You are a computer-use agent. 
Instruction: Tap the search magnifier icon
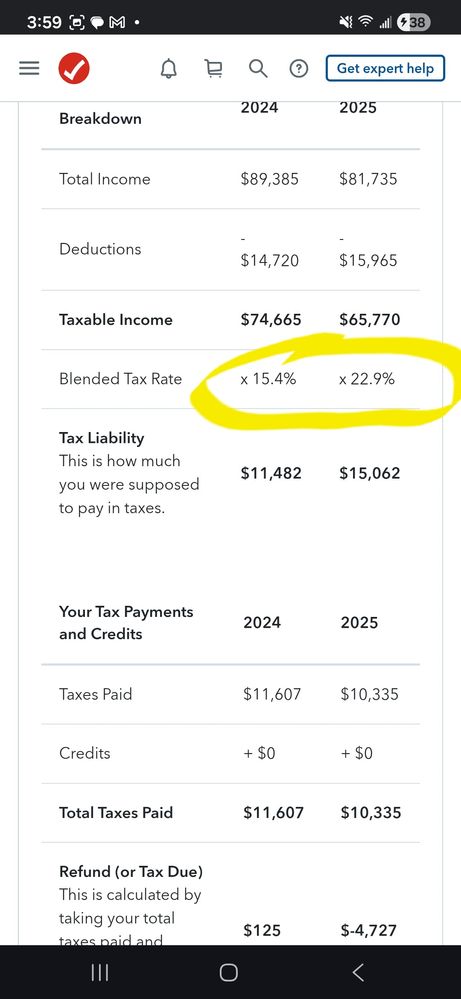click(x=258, y=68)
